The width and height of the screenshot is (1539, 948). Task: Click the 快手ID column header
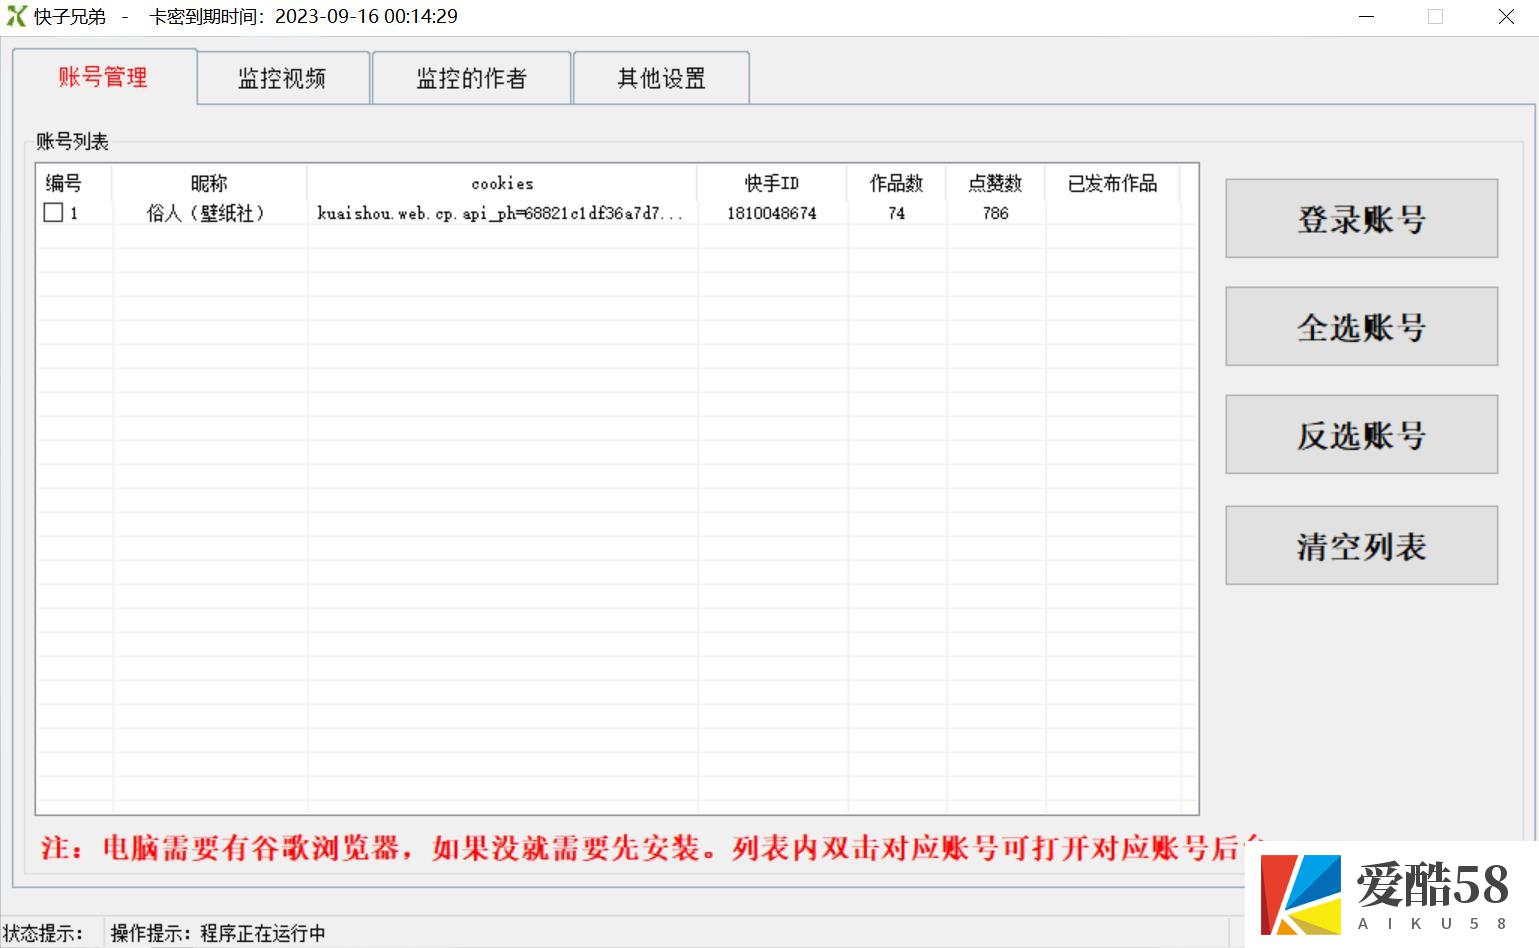pos(772,183)
